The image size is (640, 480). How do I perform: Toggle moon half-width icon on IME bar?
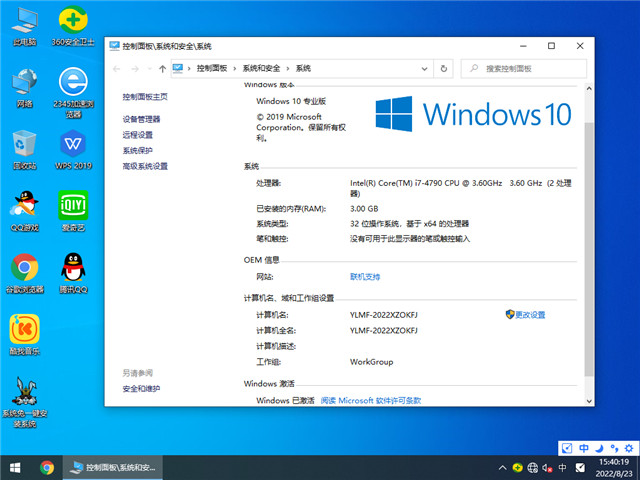click(x=599, y=448)
